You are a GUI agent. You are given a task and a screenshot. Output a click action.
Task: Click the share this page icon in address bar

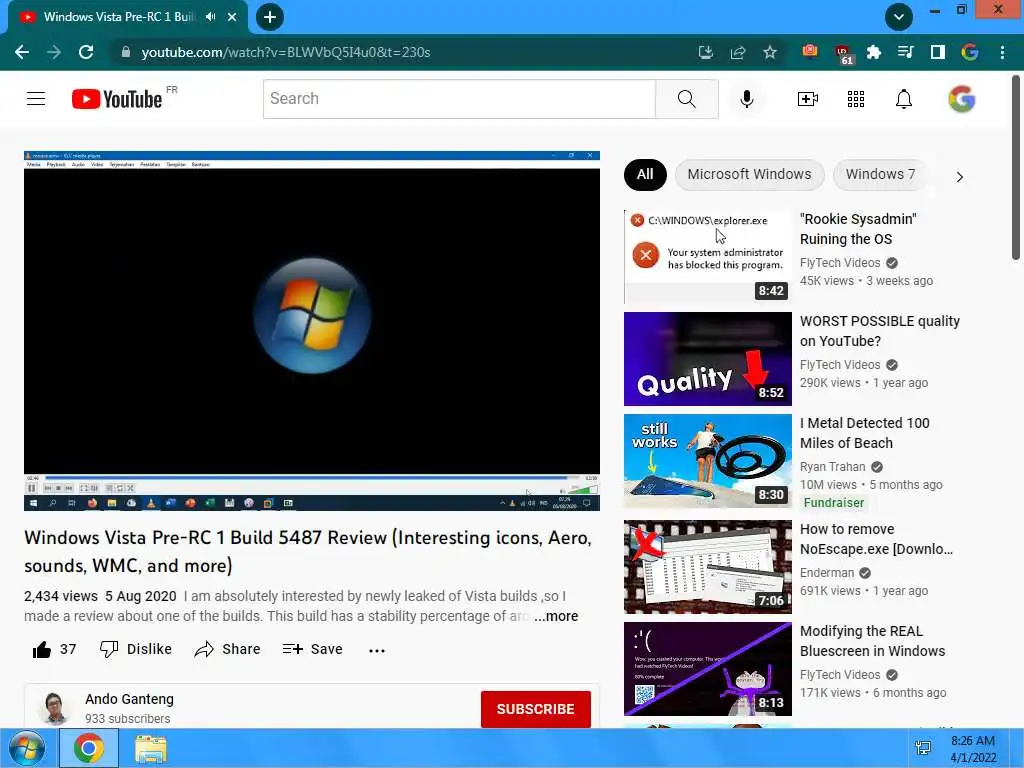click(x=738, y=52)
